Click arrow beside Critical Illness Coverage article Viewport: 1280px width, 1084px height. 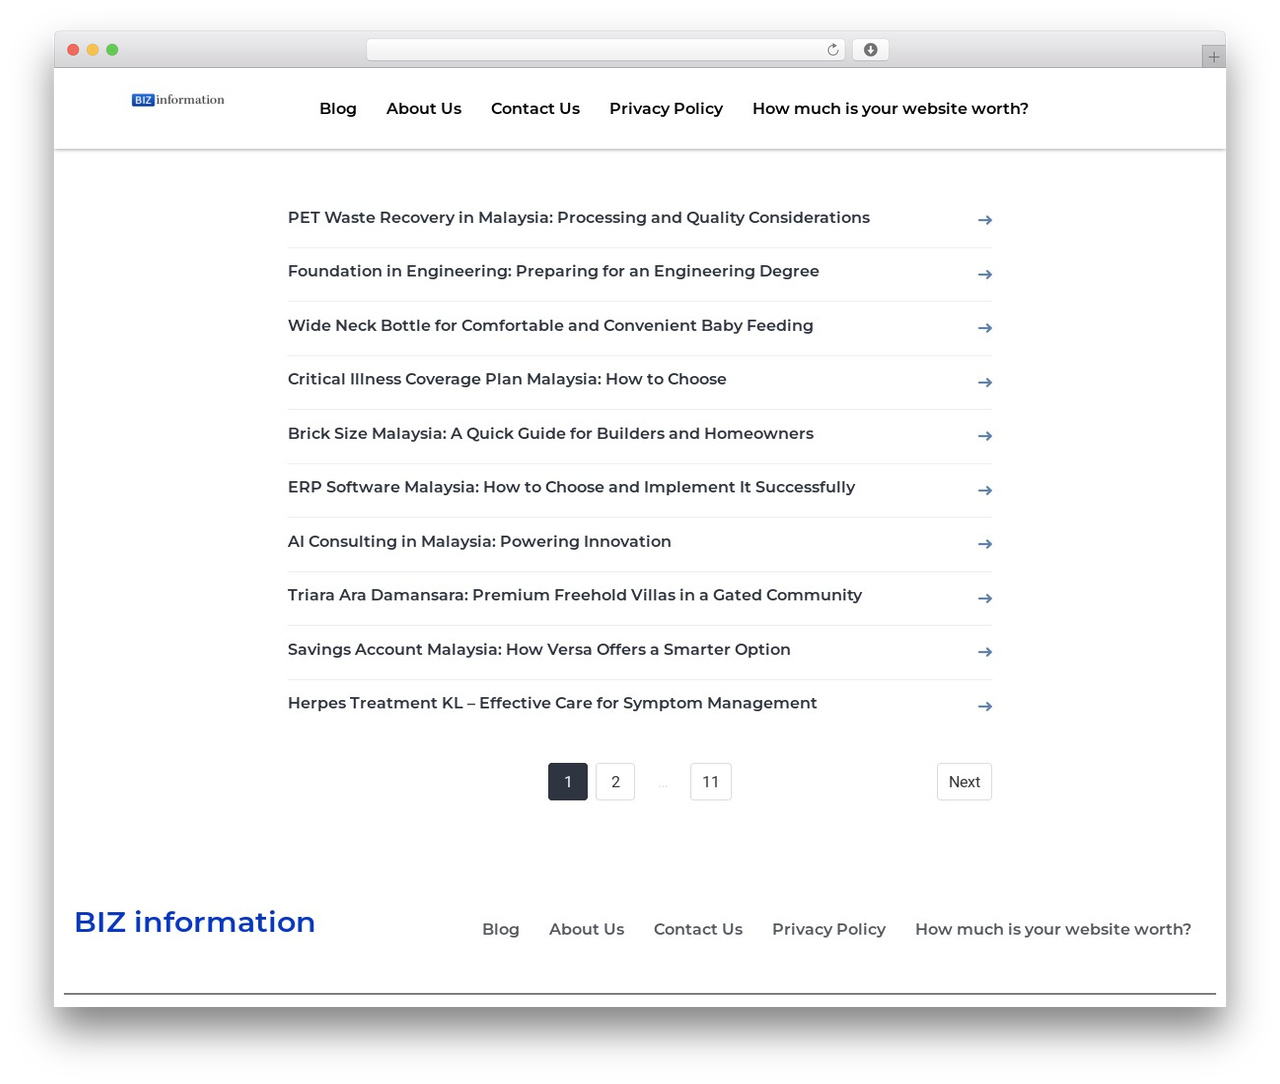click(985, 382)
